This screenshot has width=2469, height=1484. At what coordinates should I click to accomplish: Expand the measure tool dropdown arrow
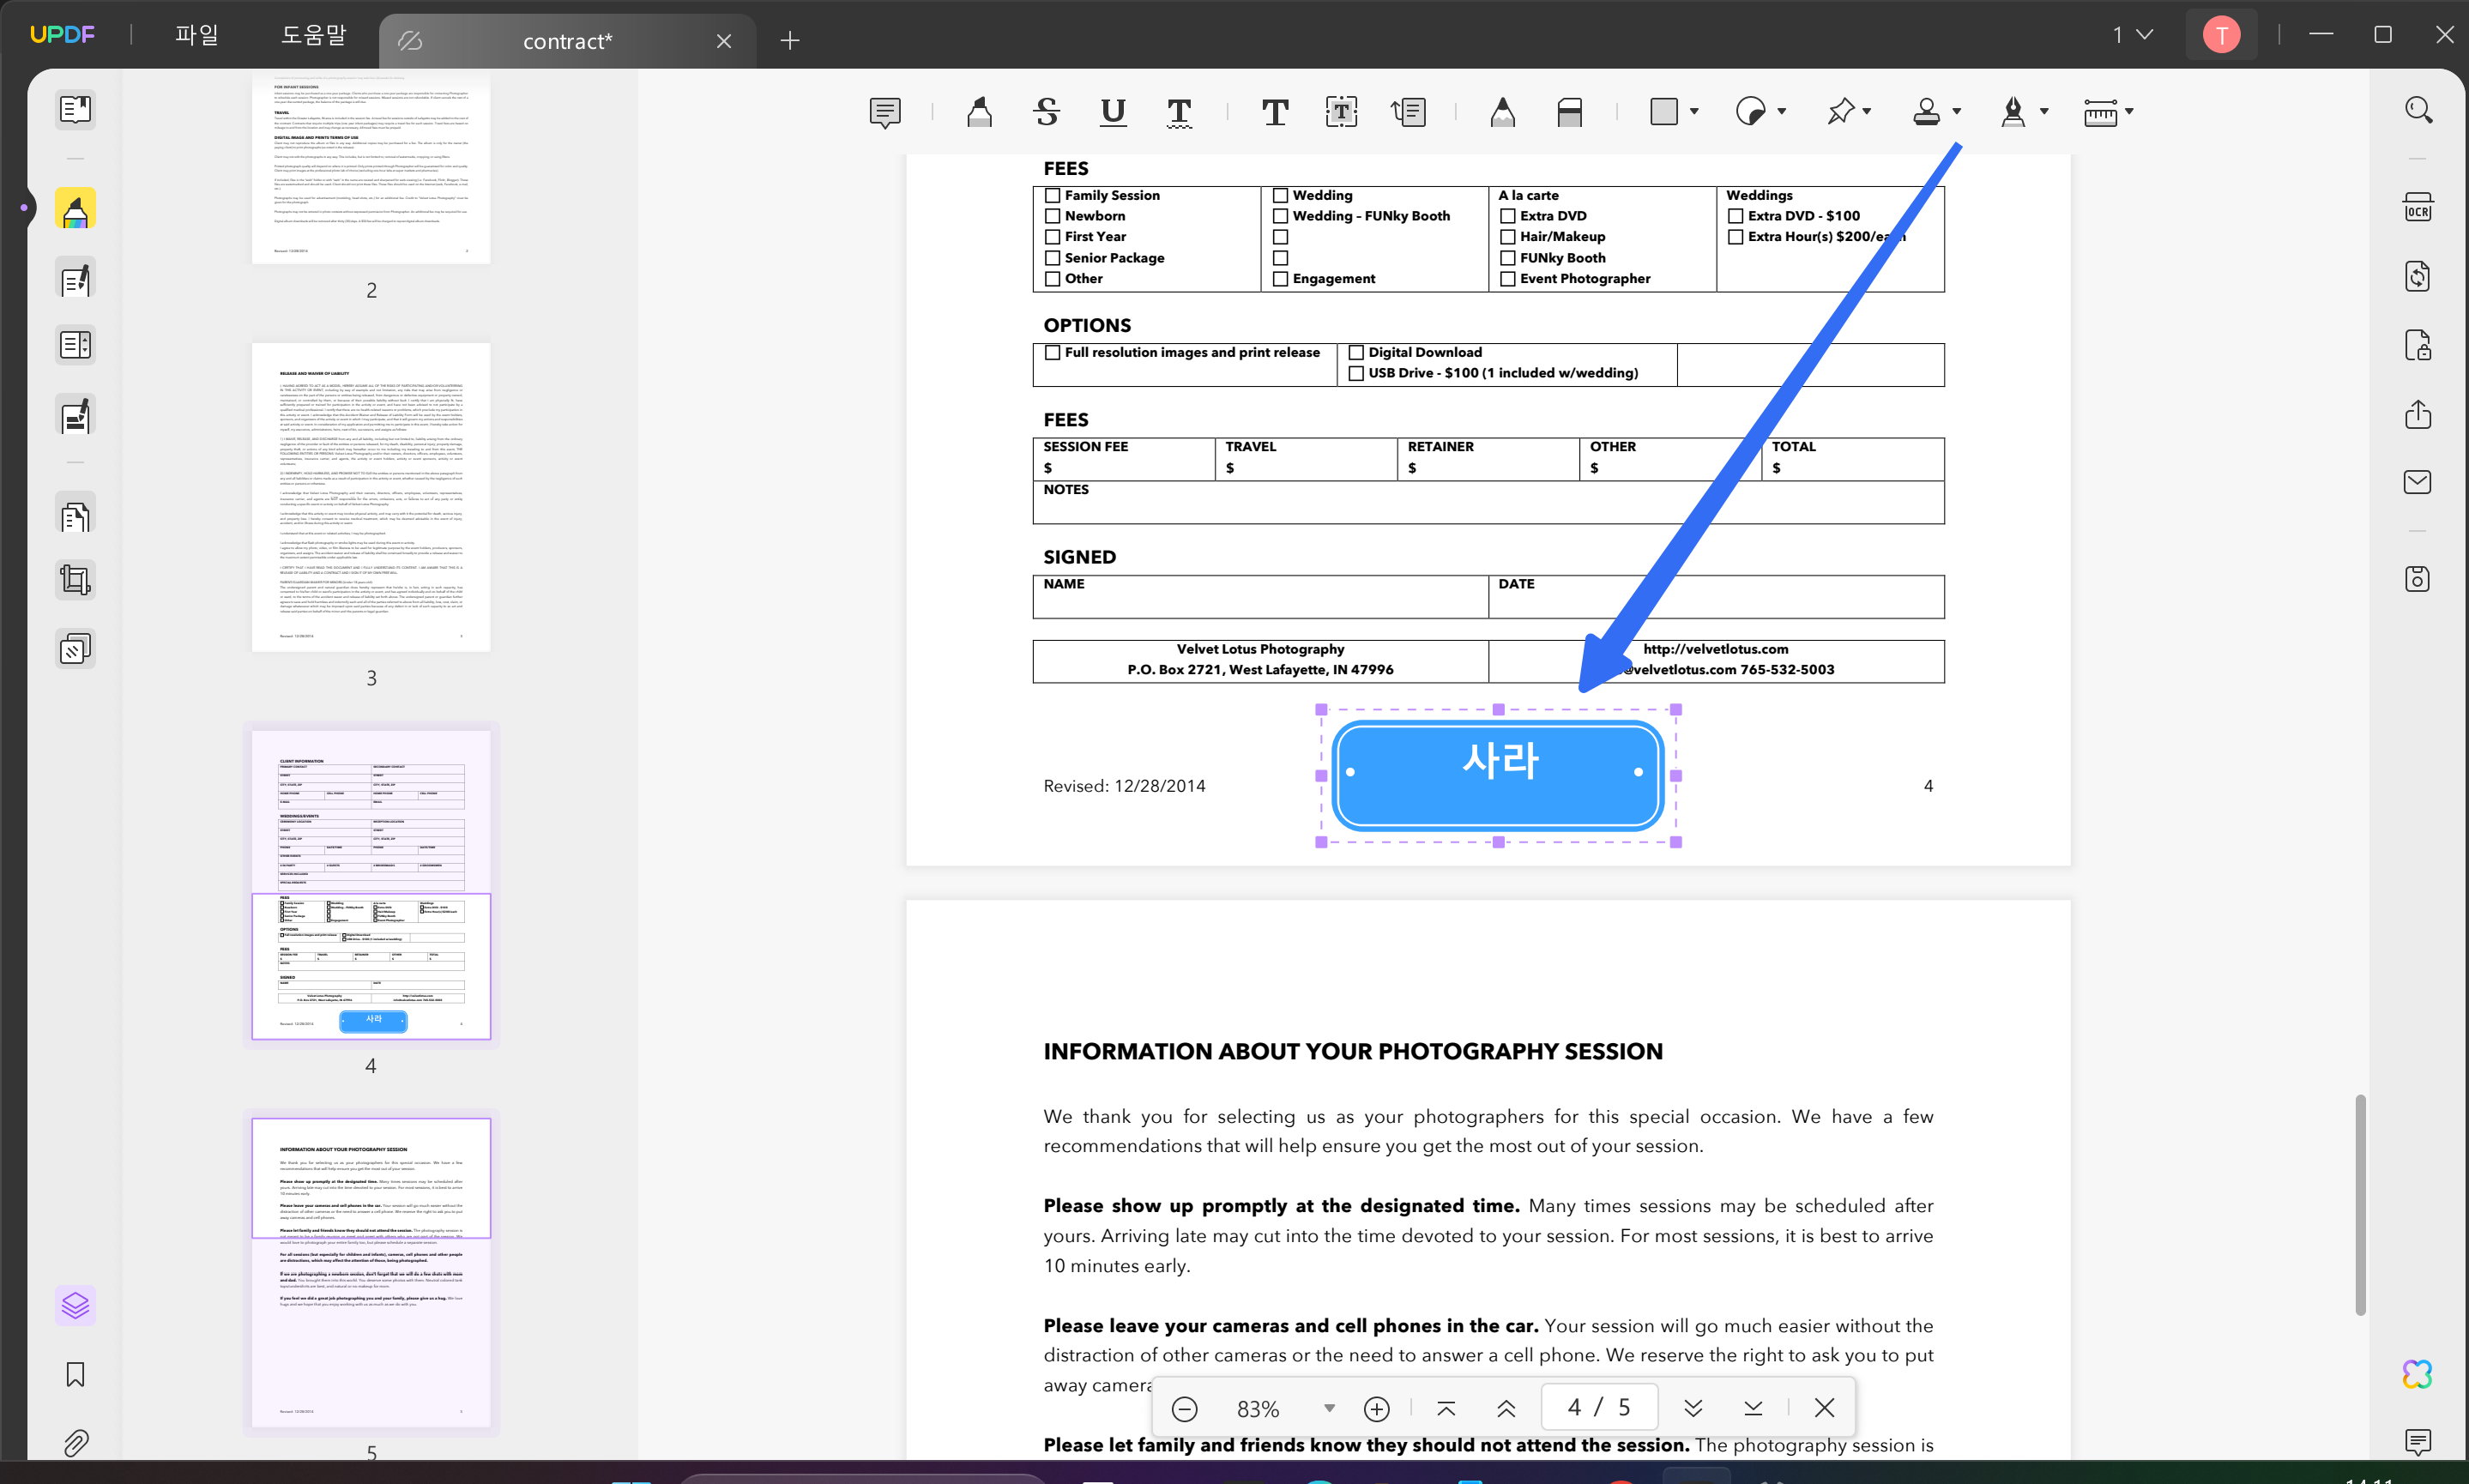click(x=2129, y=112)
